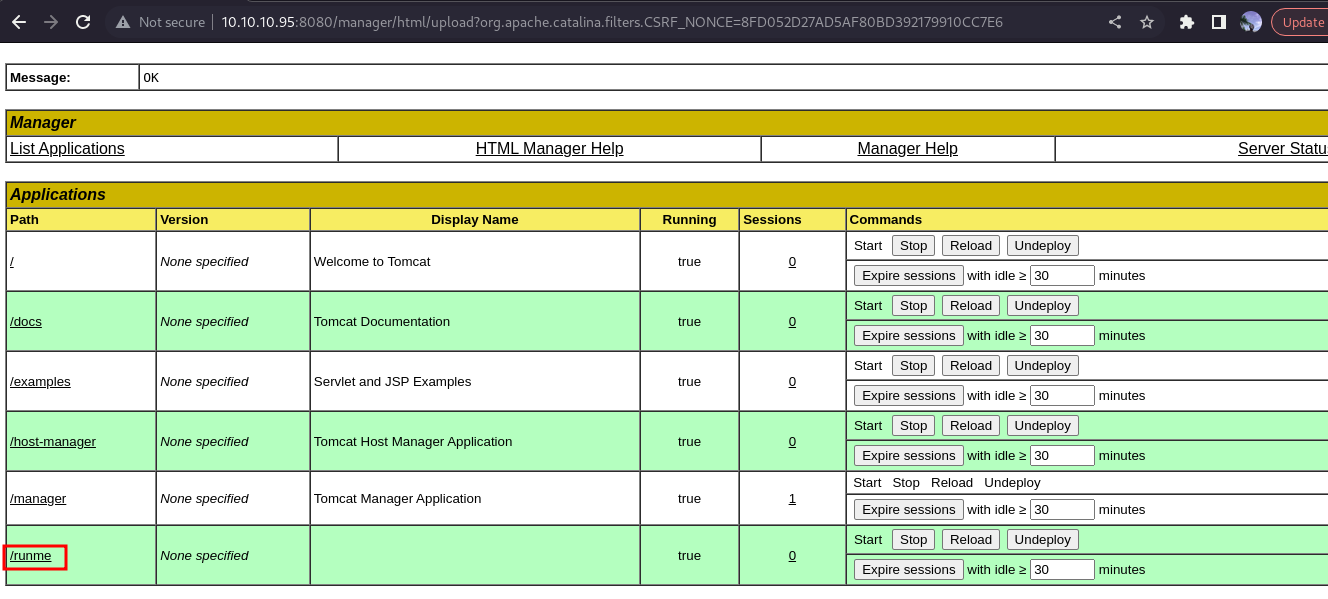Reload the /docs application
The height and width of the screenshot is (599, 1328).
point(971,306)
